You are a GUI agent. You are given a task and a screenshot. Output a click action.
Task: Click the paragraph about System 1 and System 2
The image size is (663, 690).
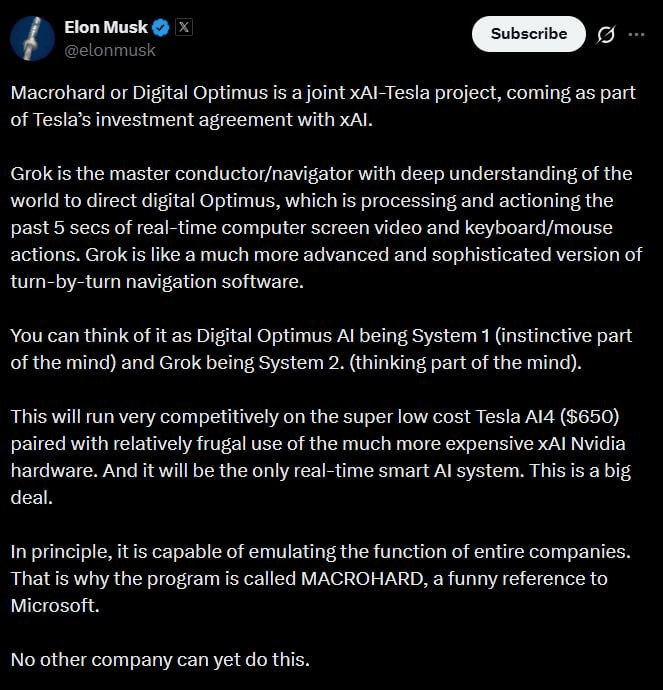(x=320, y=347)
